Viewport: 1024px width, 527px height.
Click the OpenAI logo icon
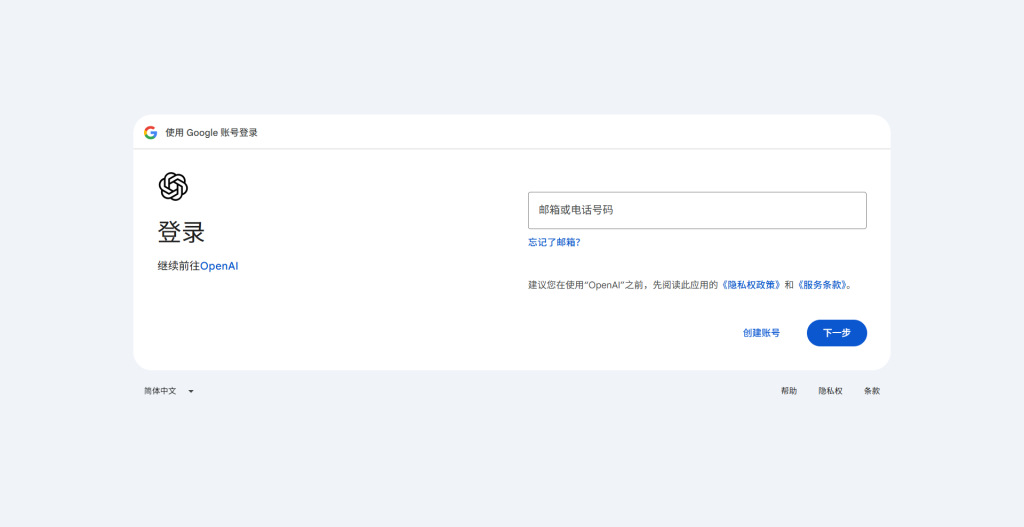tap(173, 187)
